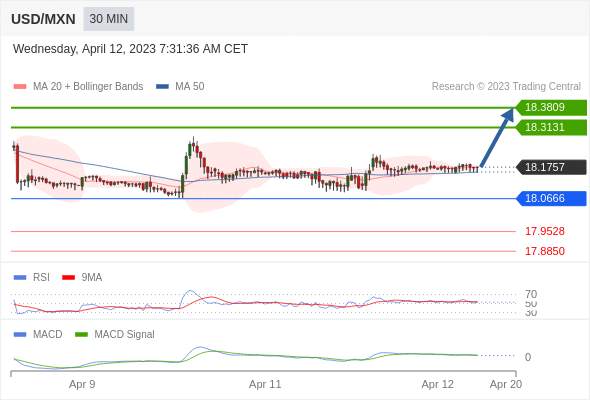590x400 pixels.
Task: Click the MACD zero axis label
Action: click(528, 357)
